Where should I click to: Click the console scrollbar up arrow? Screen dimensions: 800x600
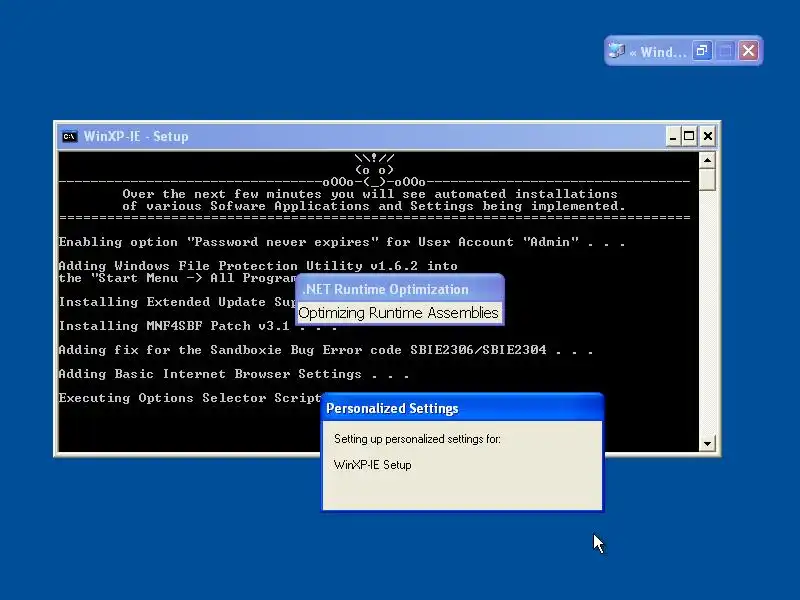(x=707, y=161)
